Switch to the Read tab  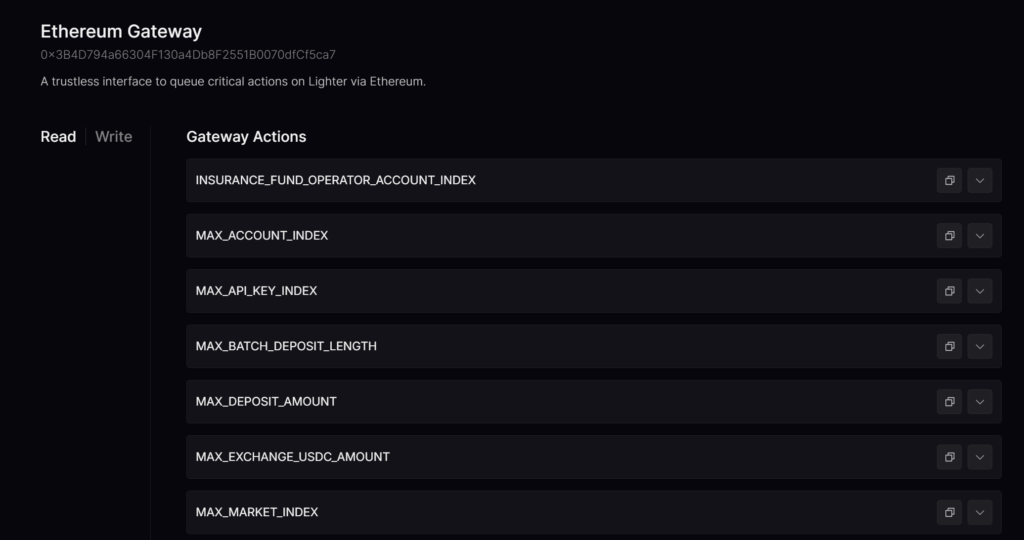pyautogui.click(x=58, y=137)
